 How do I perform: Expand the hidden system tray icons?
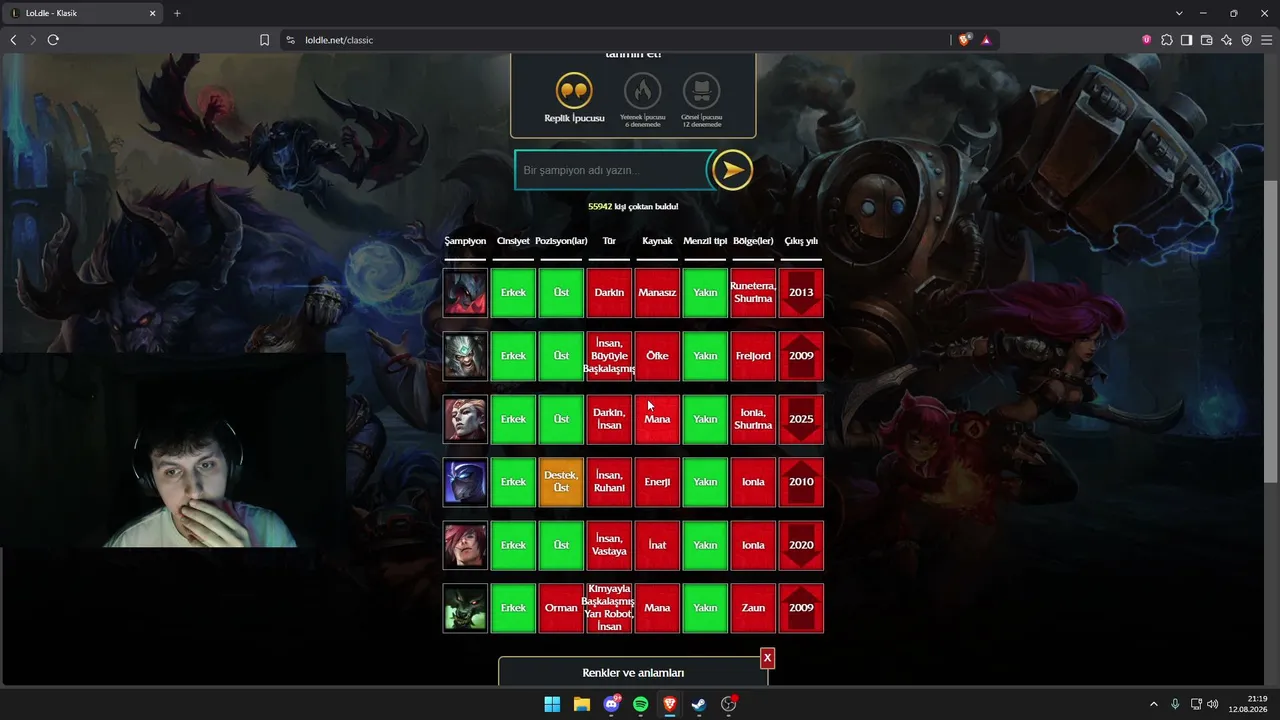pos(1153,704)
